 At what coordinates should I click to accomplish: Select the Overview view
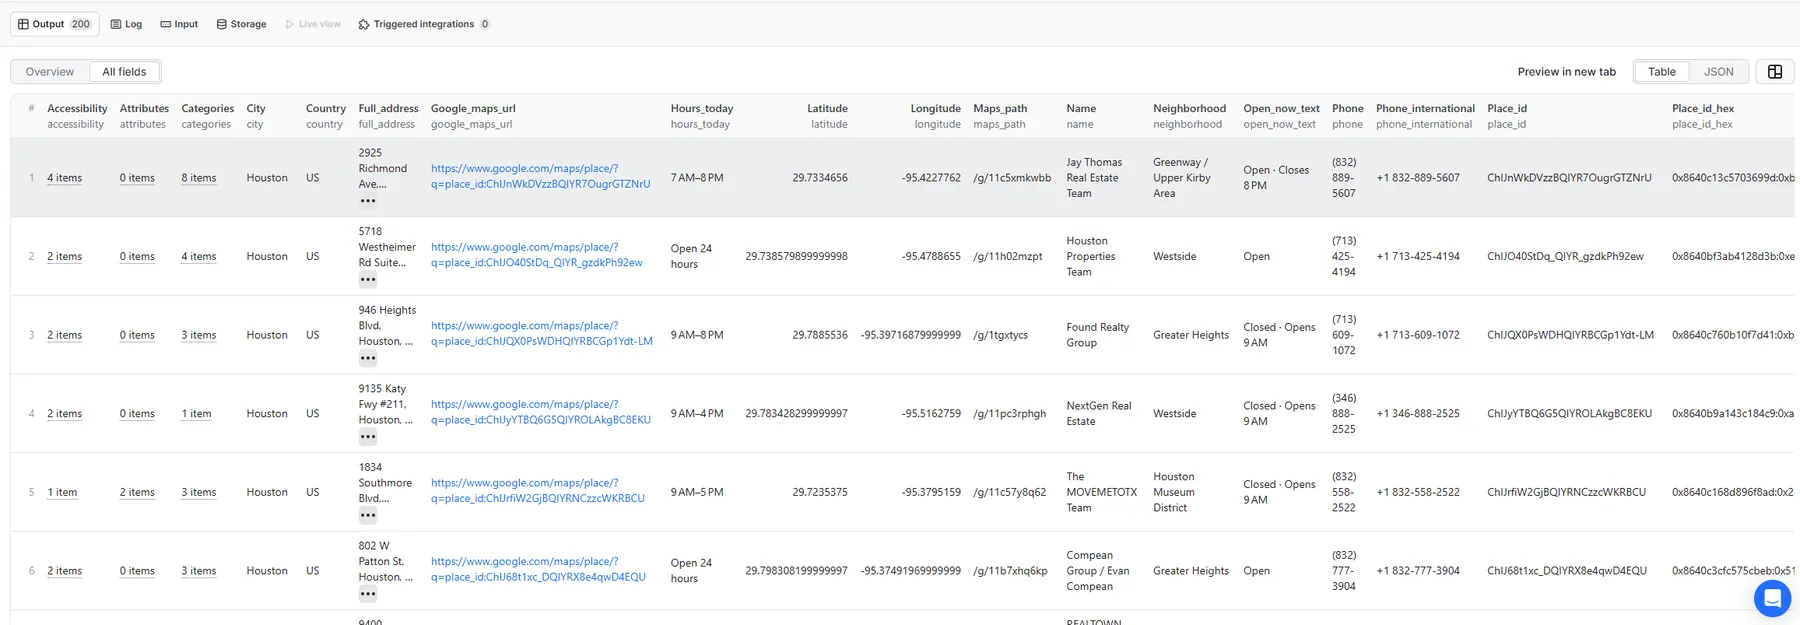(x=50, y=72)
